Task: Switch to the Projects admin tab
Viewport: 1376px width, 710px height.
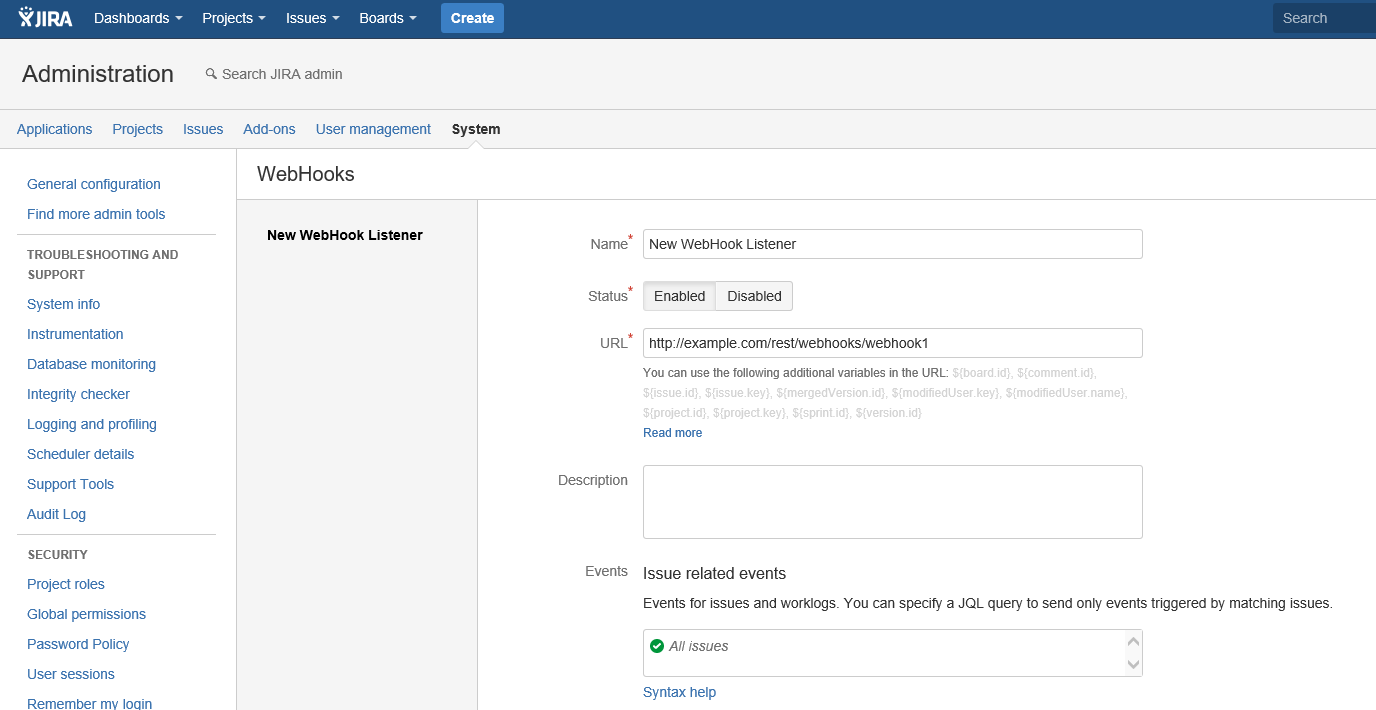Action: point(138,129)
